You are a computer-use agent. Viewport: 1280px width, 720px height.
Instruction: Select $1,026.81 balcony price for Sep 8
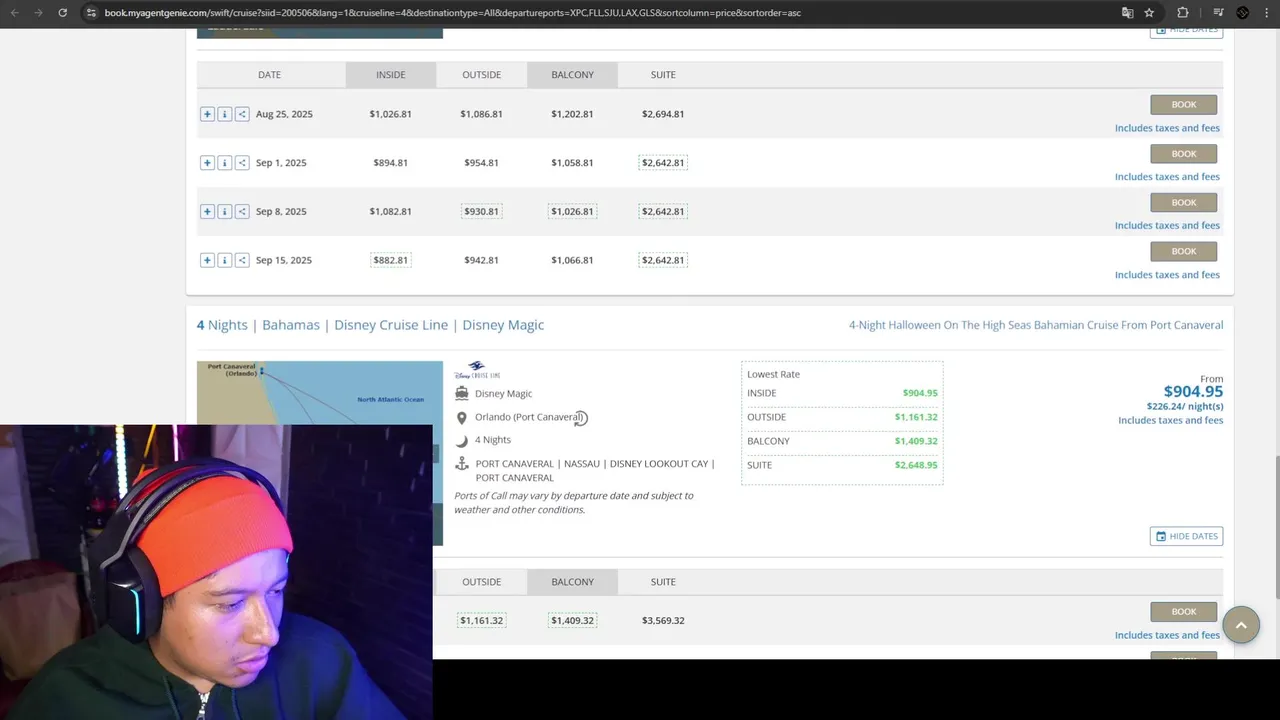pyautogui.click(x=572, y=211)
